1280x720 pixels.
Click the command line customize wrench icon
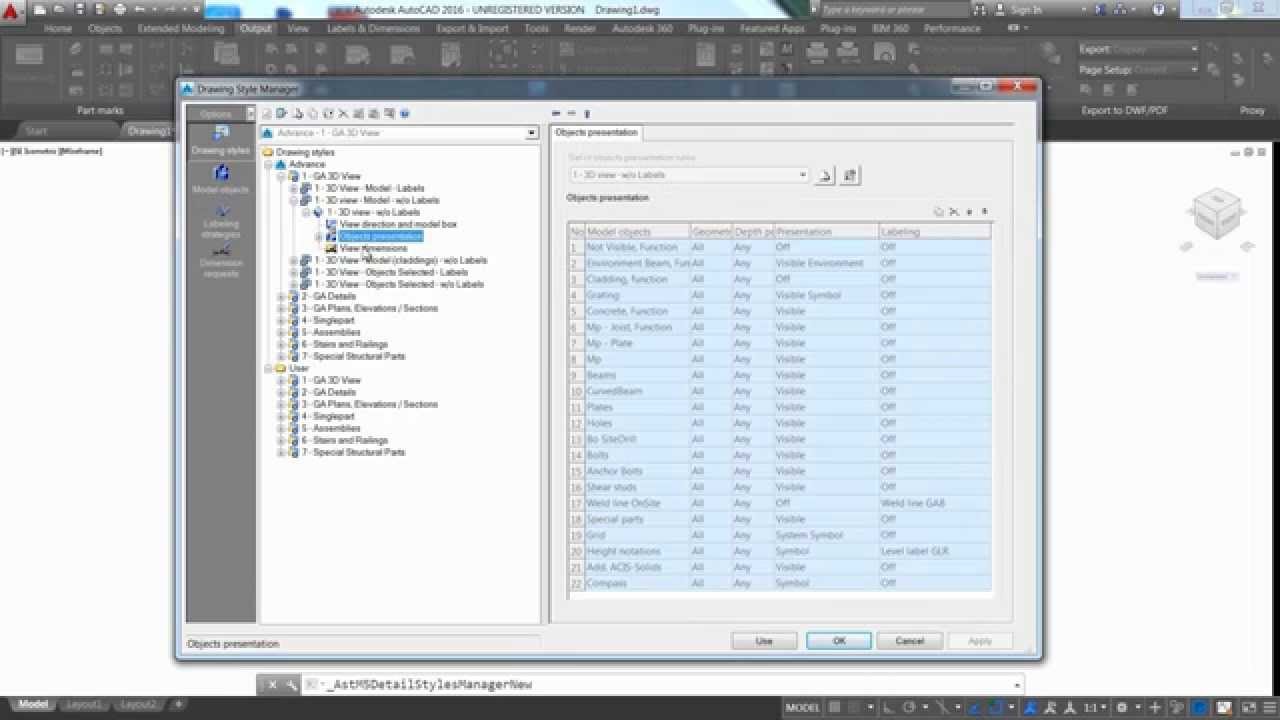[x=291, y=685]
